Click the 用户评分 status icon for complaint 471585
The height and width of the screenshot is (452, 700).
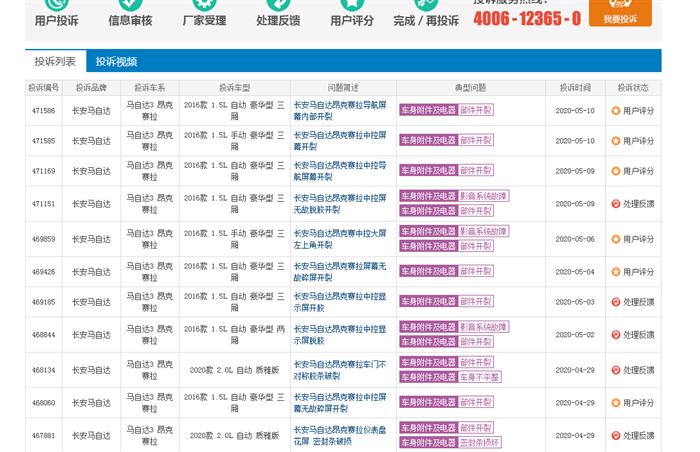616,141
